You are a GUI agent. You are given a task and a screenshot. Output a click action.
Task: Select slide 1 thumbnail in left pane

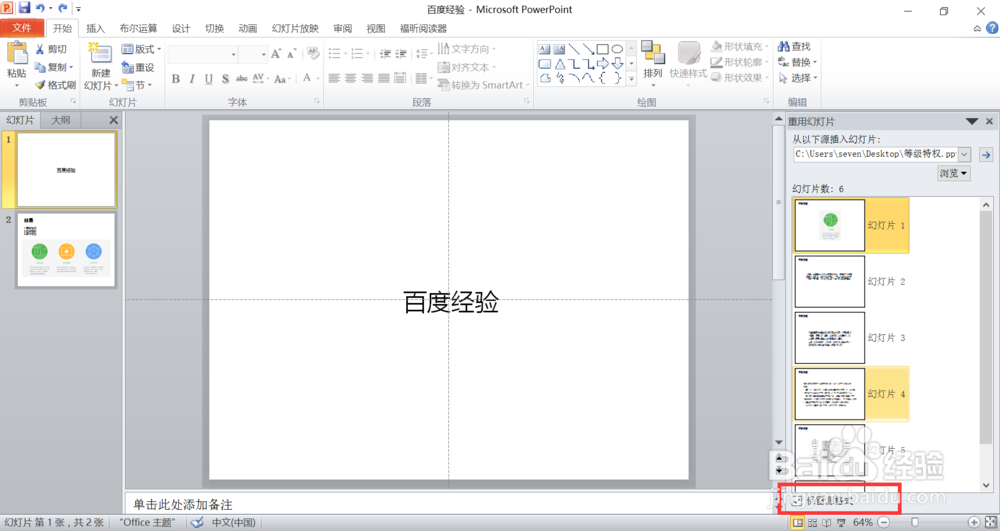coord(66,170)
